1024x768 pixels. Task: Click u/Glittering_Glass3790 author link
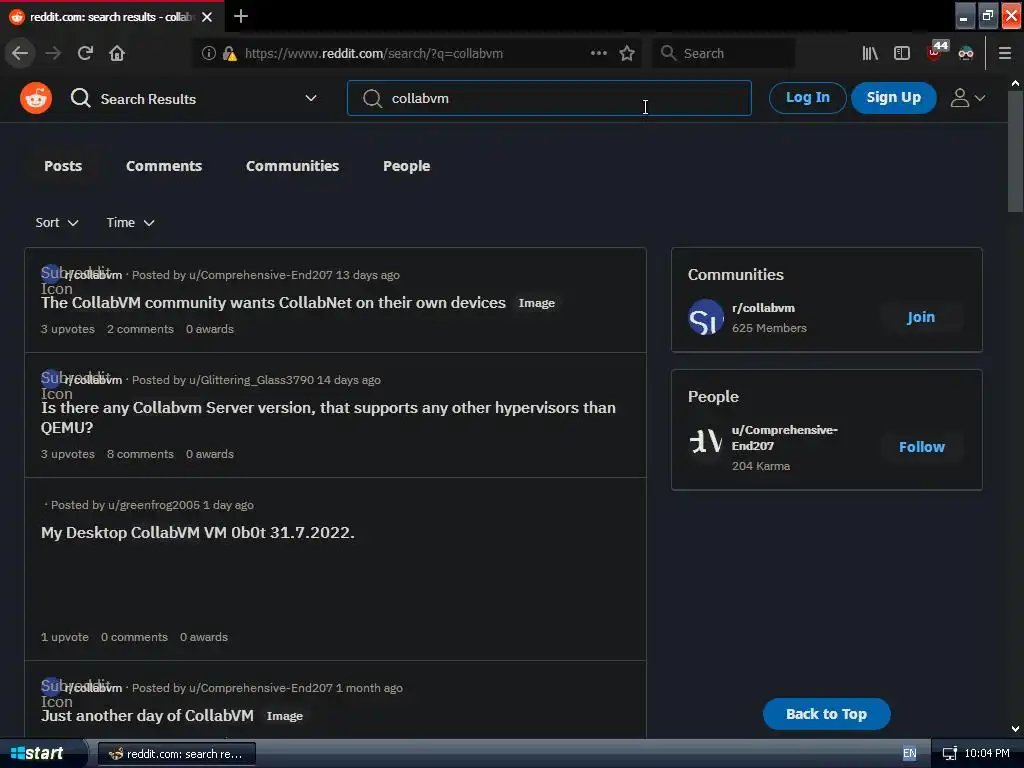251,380
